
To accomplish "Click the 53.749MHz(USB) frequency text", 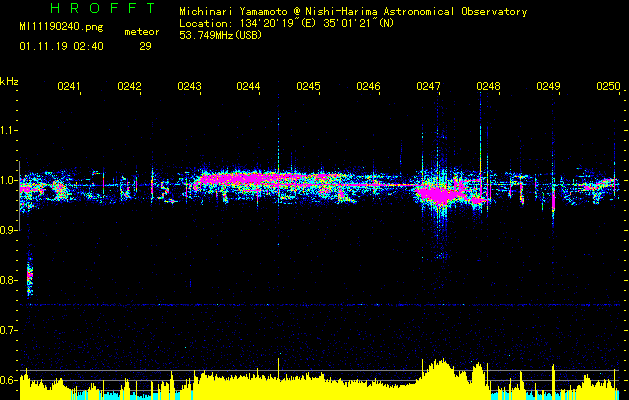I will click(221, 35).
